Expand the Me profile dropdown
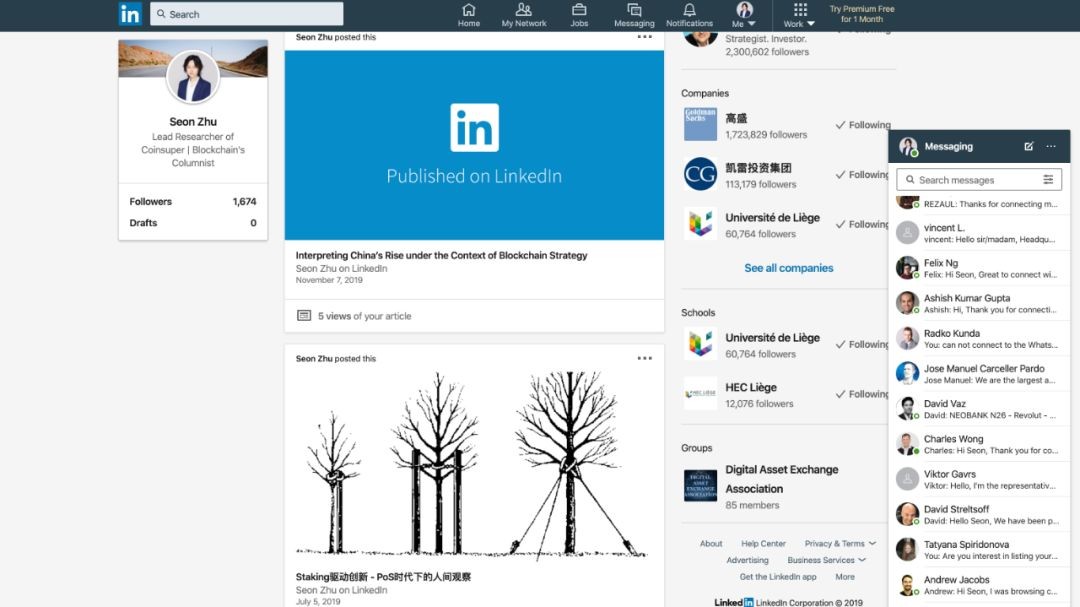 tap(744, 14)
